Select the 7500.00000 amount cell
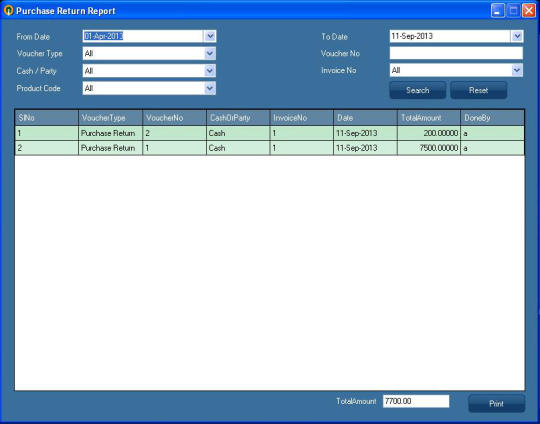Viewport: 540px width, 424px height. (x=429, y=148)
